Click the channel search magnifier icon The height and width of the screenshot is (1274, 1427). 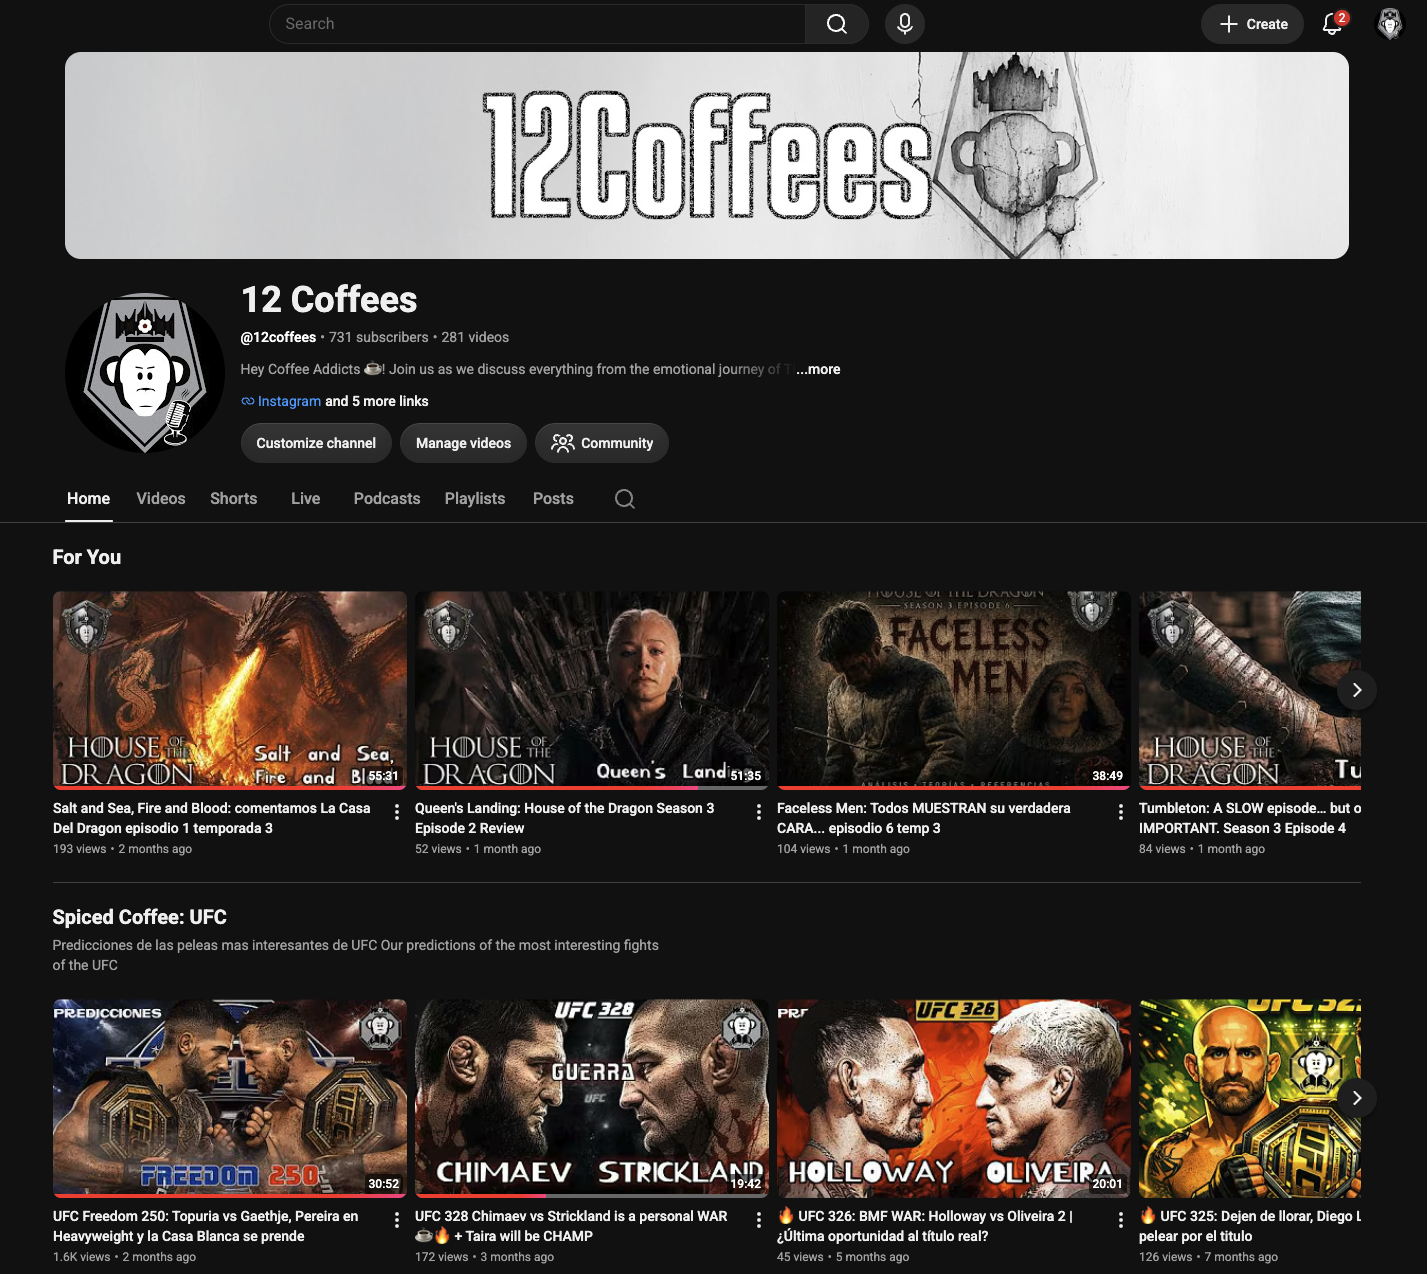coord(625,499)
